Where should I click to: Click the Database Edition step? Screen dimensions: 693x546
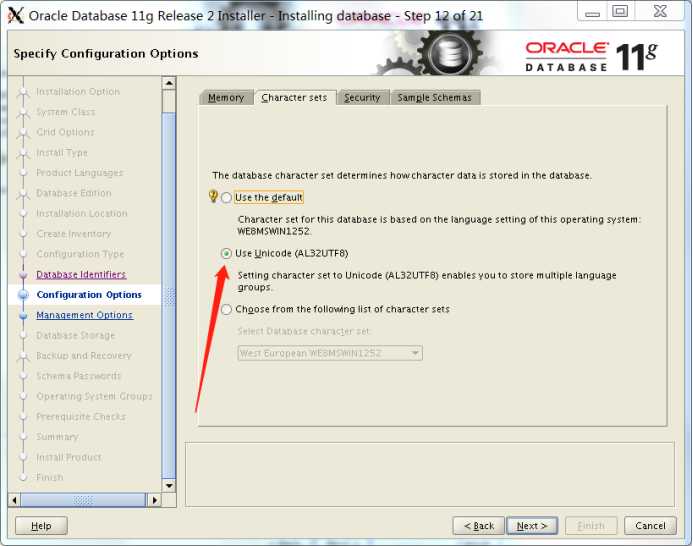click(x=73, y=193)
